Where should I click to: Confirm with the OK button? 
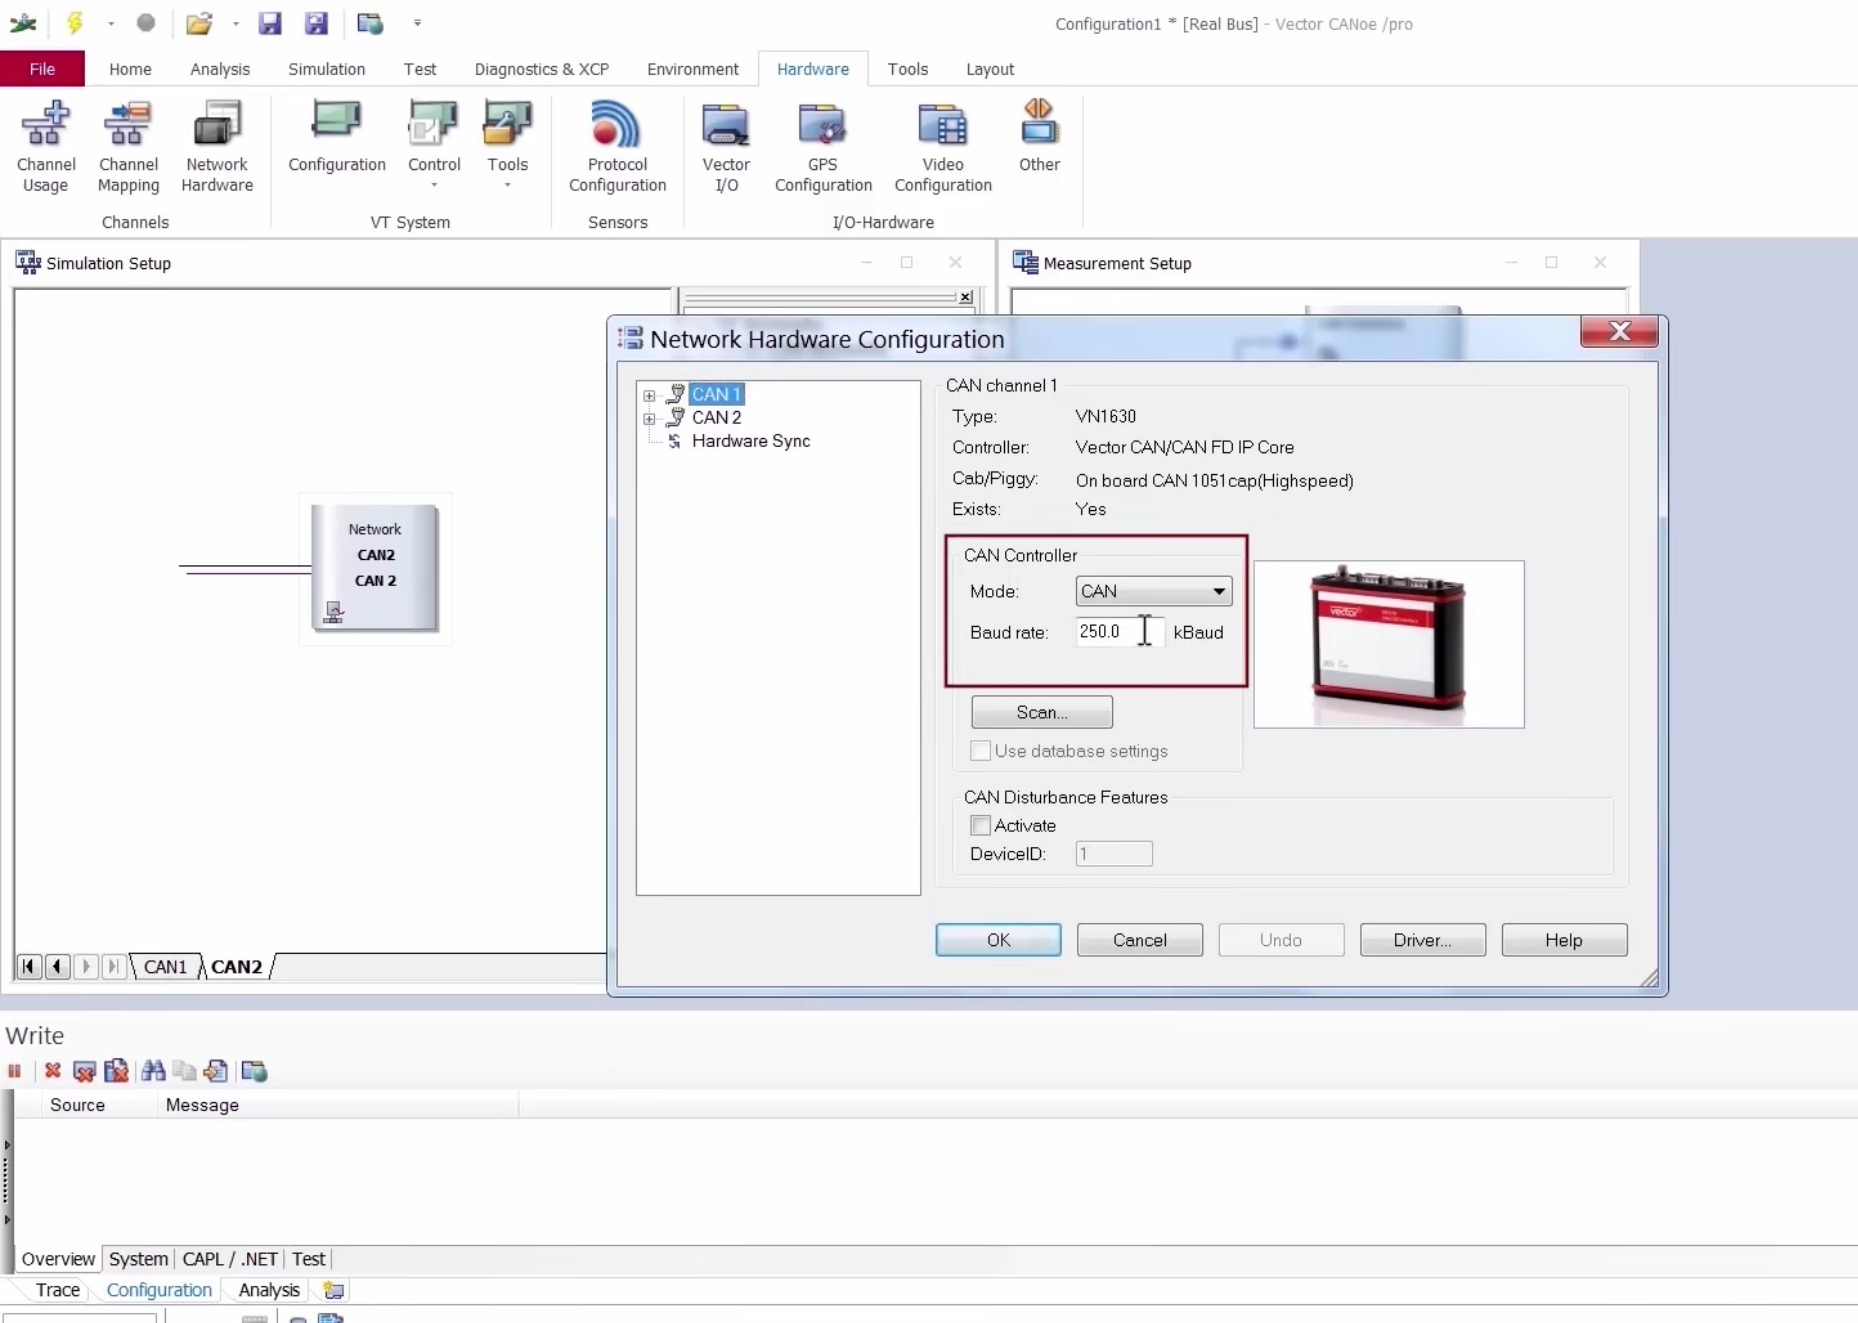click(998, 940)
